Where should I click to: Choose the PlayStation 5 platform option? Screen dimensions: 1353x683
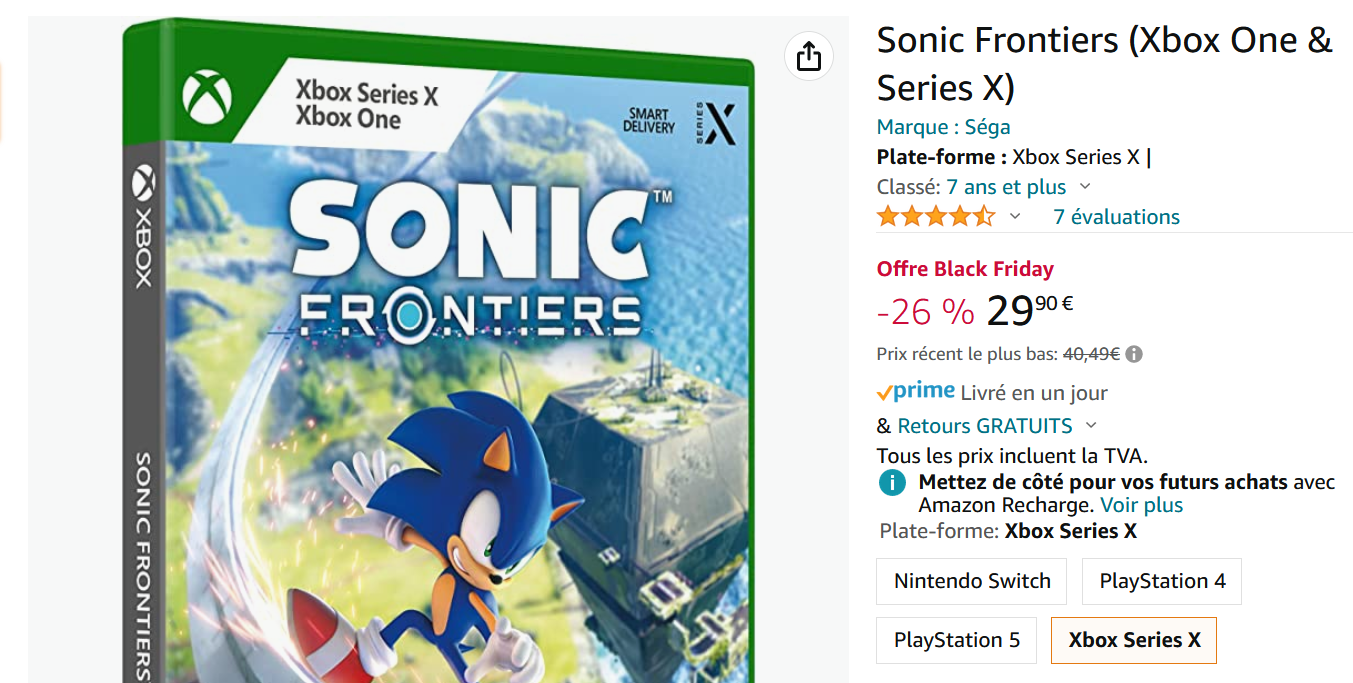point(957,640)
